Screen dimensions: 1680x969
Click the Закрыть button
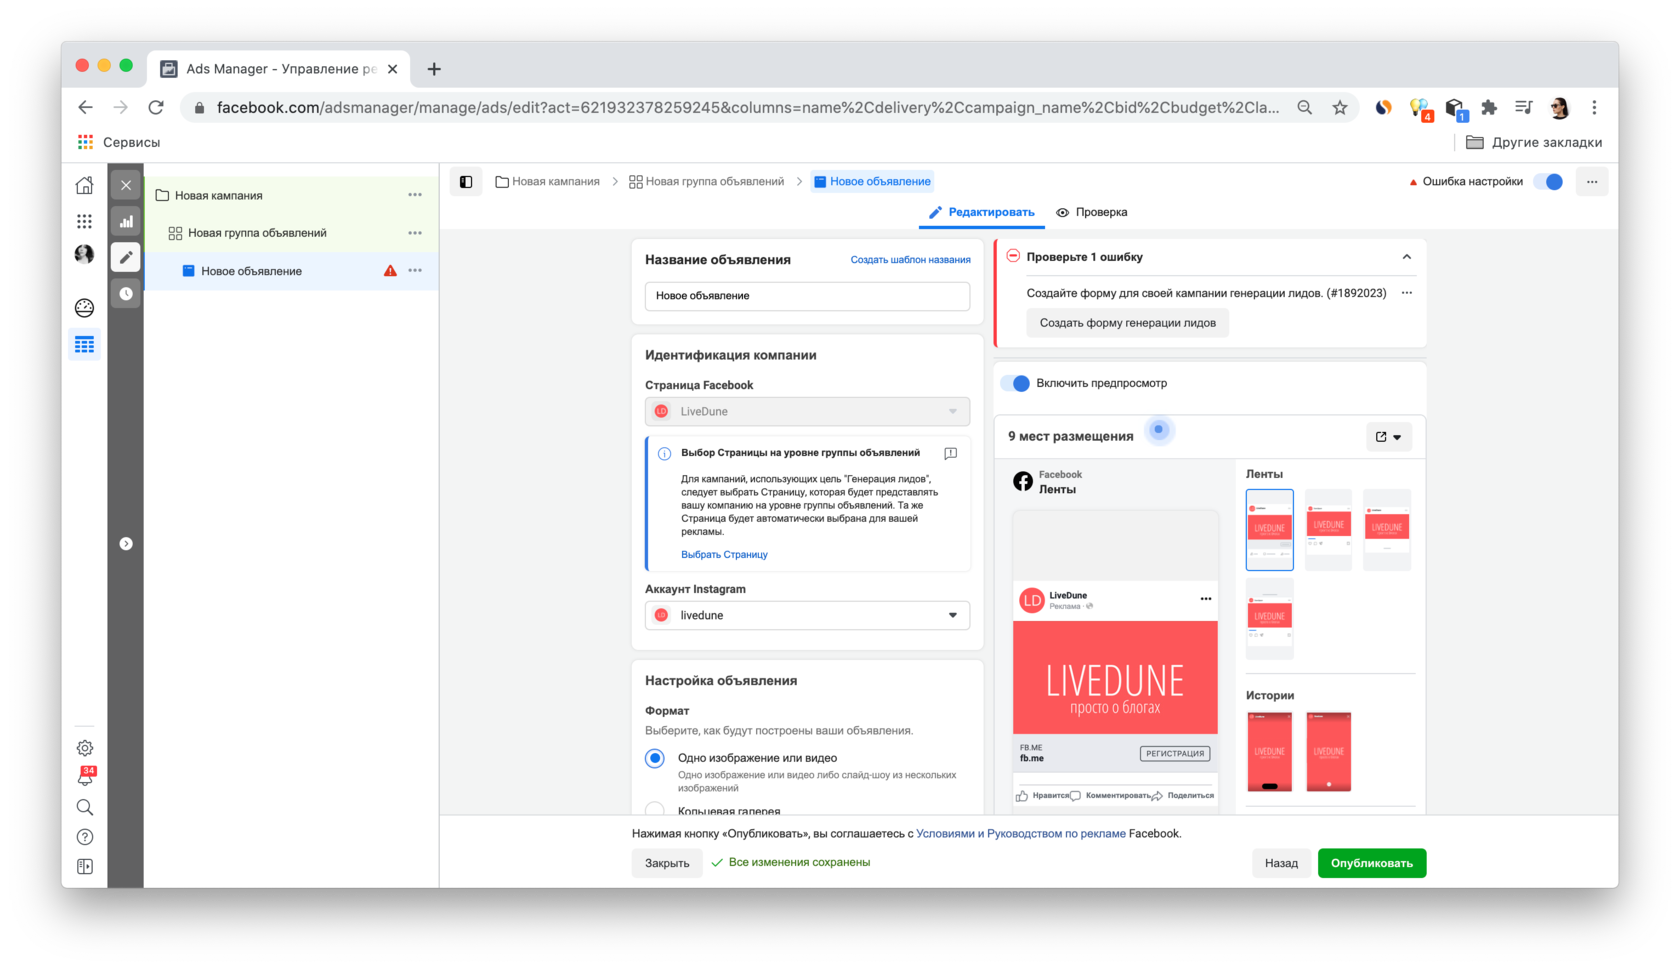[x=667, y=863]
